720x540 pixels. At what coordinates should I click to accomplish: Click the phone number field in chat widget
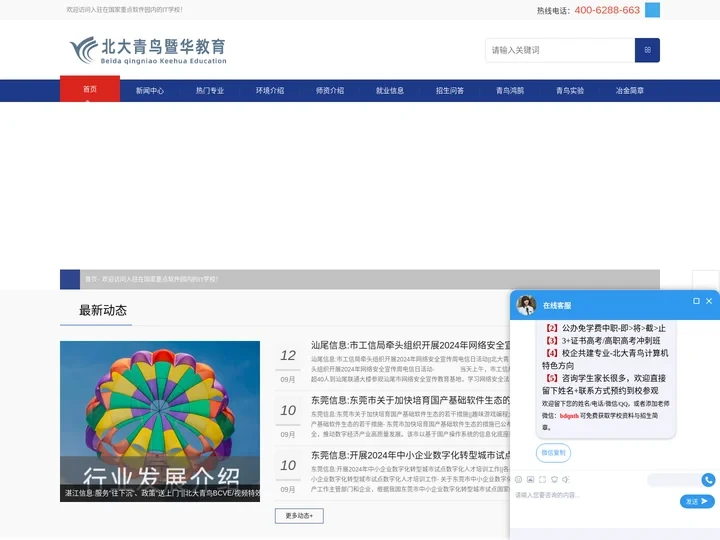674,480
